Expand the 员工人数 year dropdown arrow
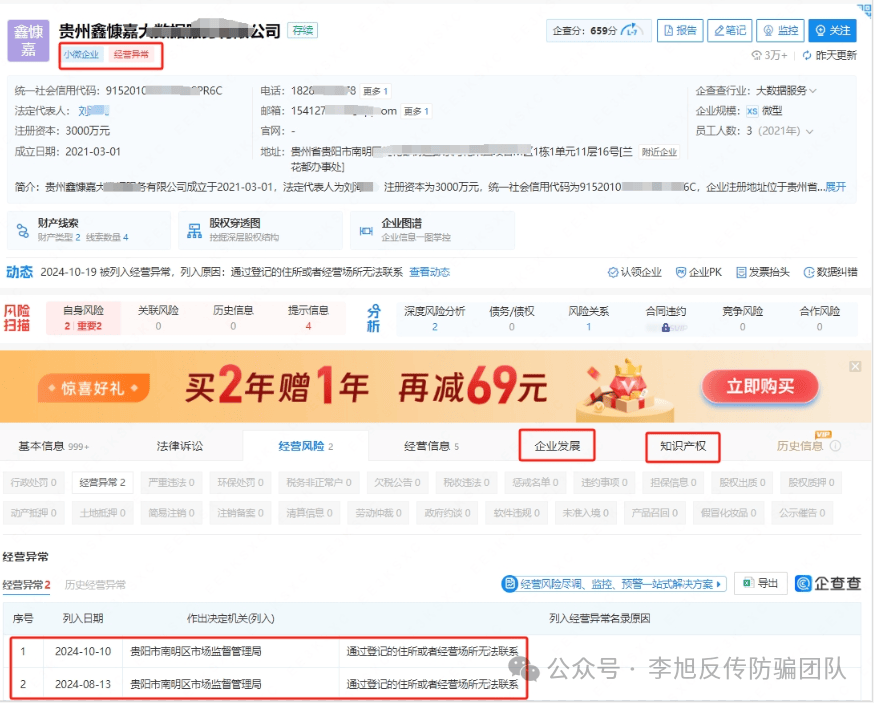 809,131
